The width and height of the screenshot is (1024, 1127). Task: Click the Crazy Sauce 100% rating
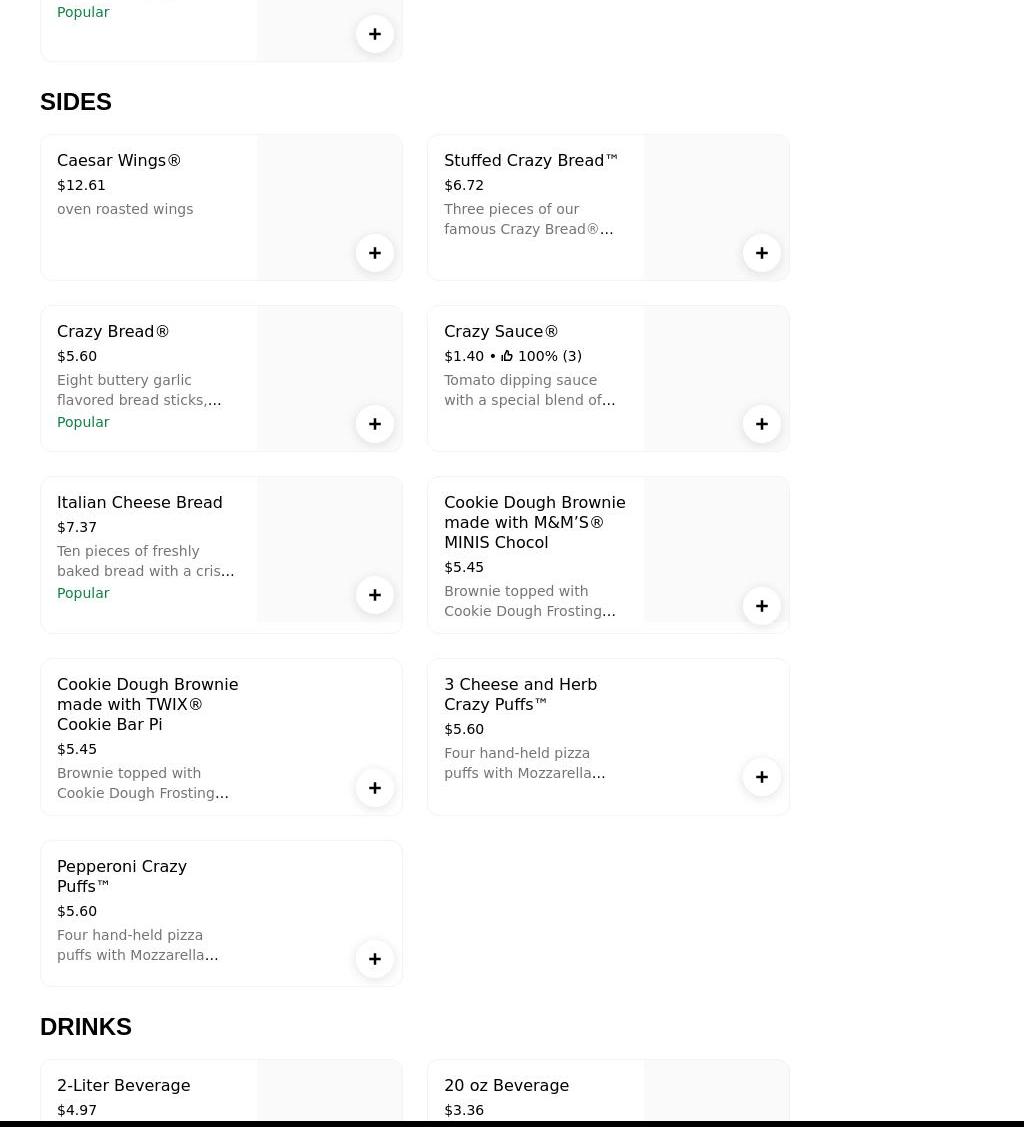coord(541,356)
